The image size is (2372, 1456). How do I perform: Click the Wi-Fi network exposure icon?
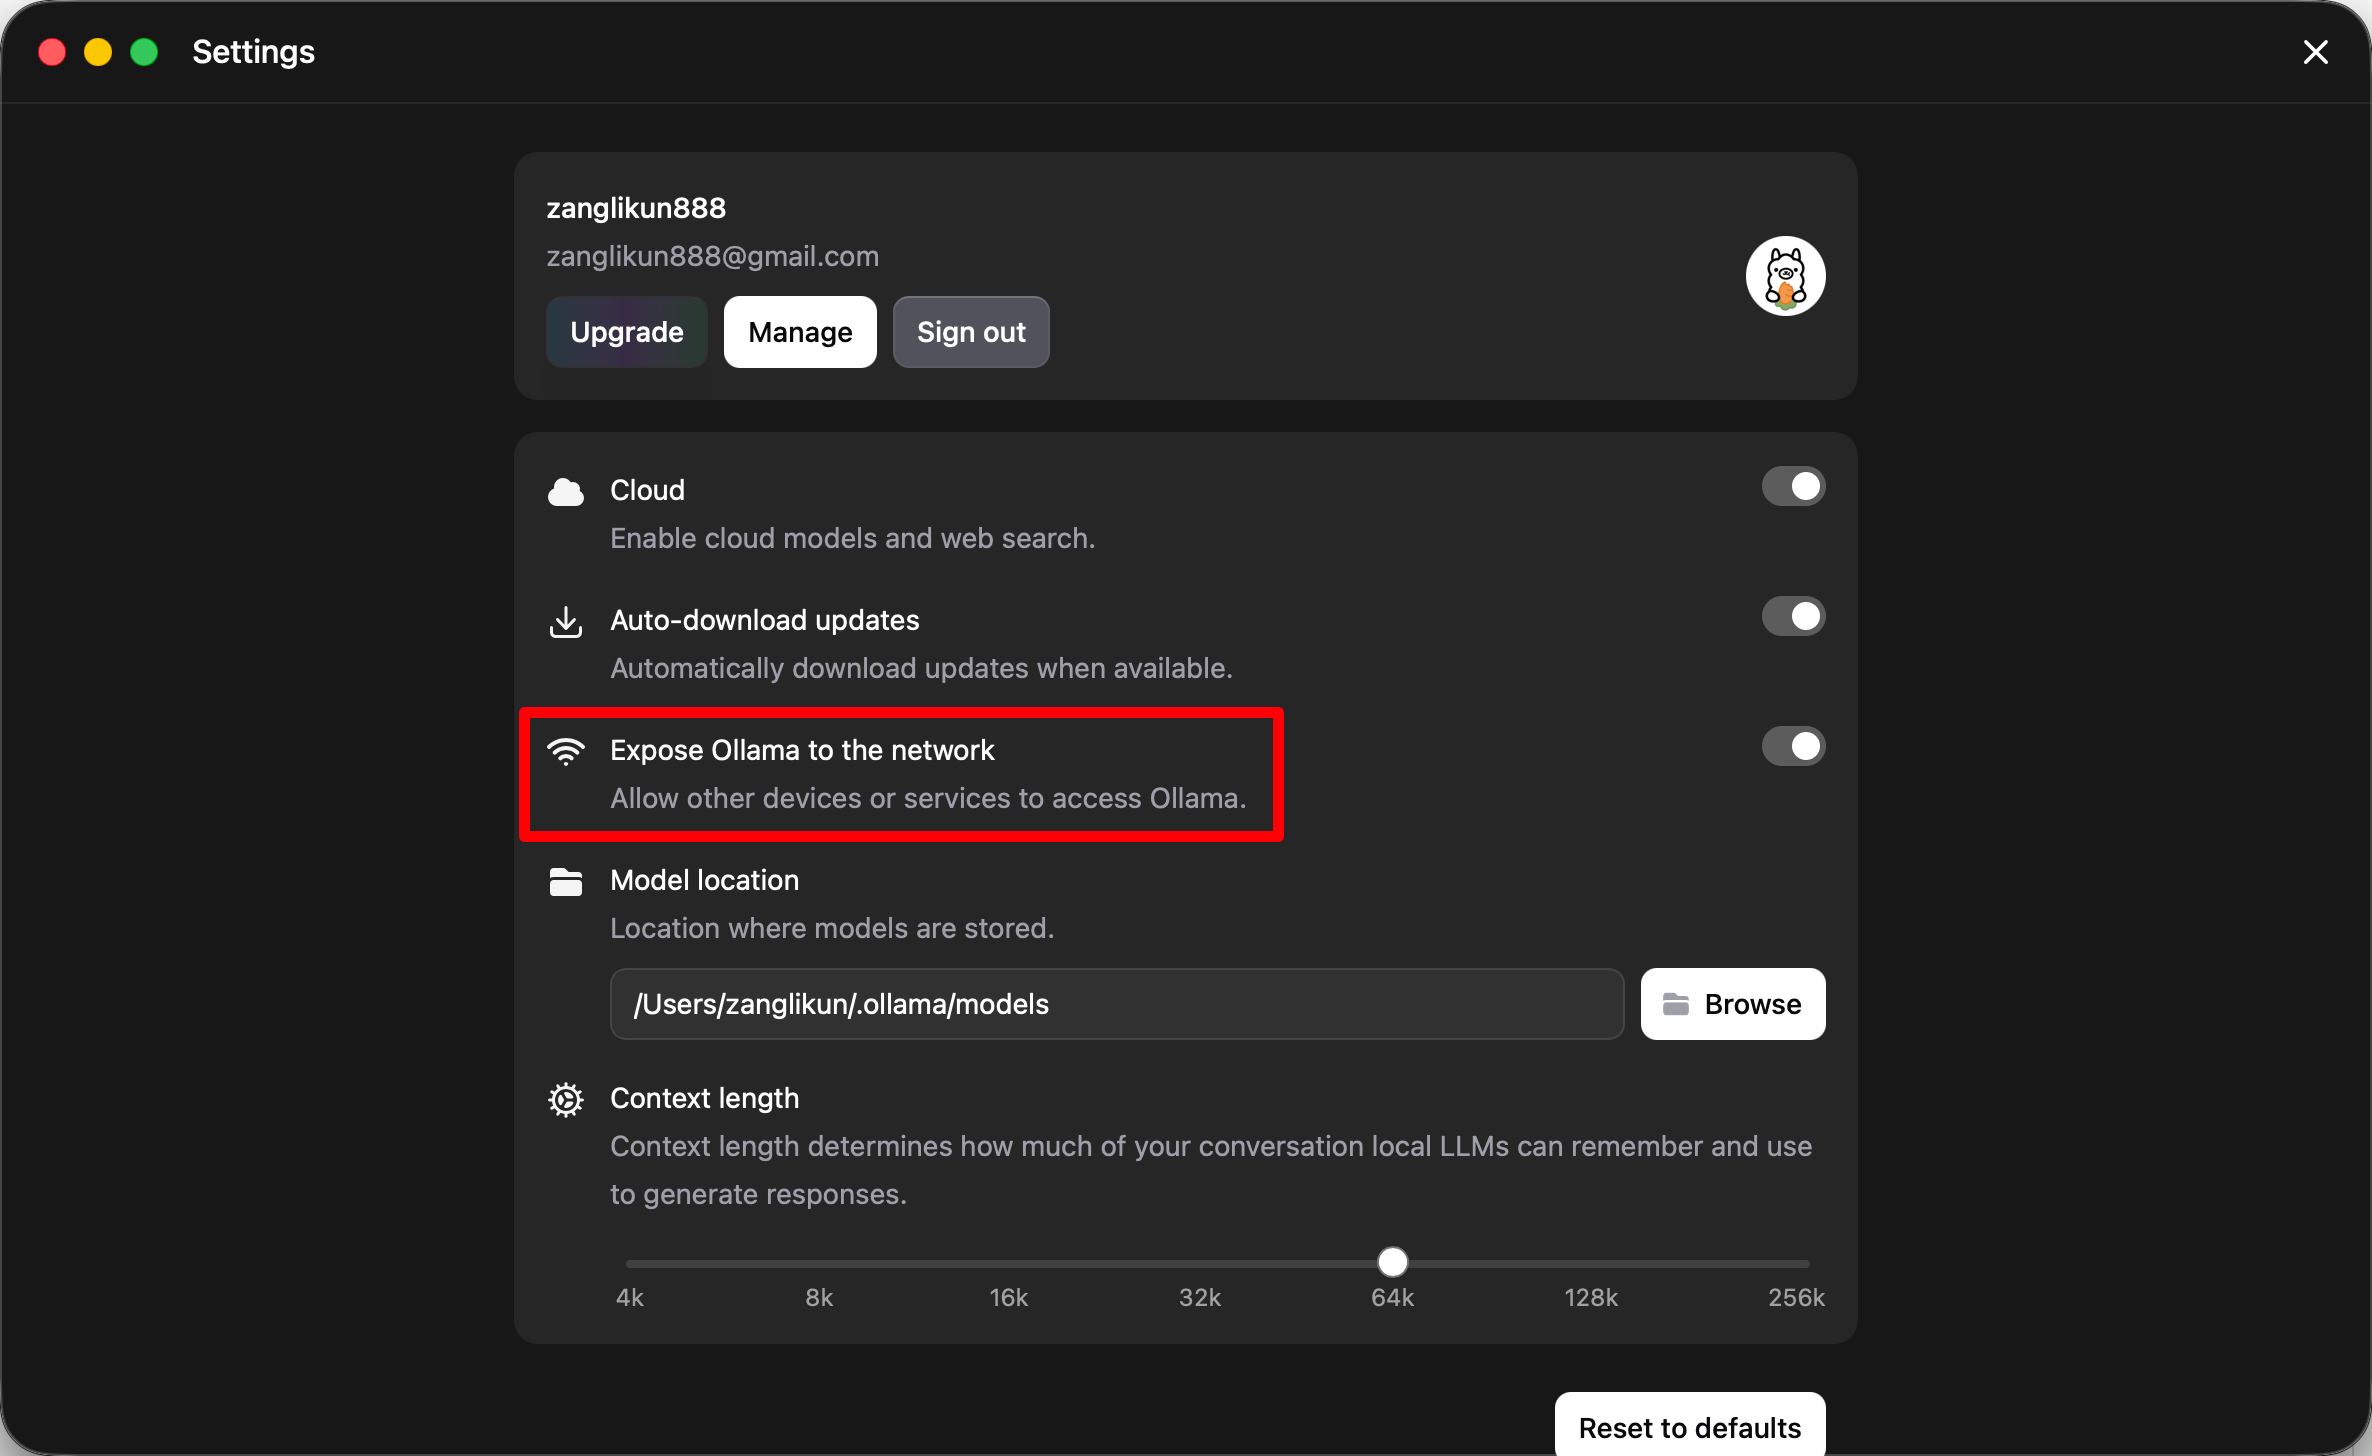[x=566, y=751]
